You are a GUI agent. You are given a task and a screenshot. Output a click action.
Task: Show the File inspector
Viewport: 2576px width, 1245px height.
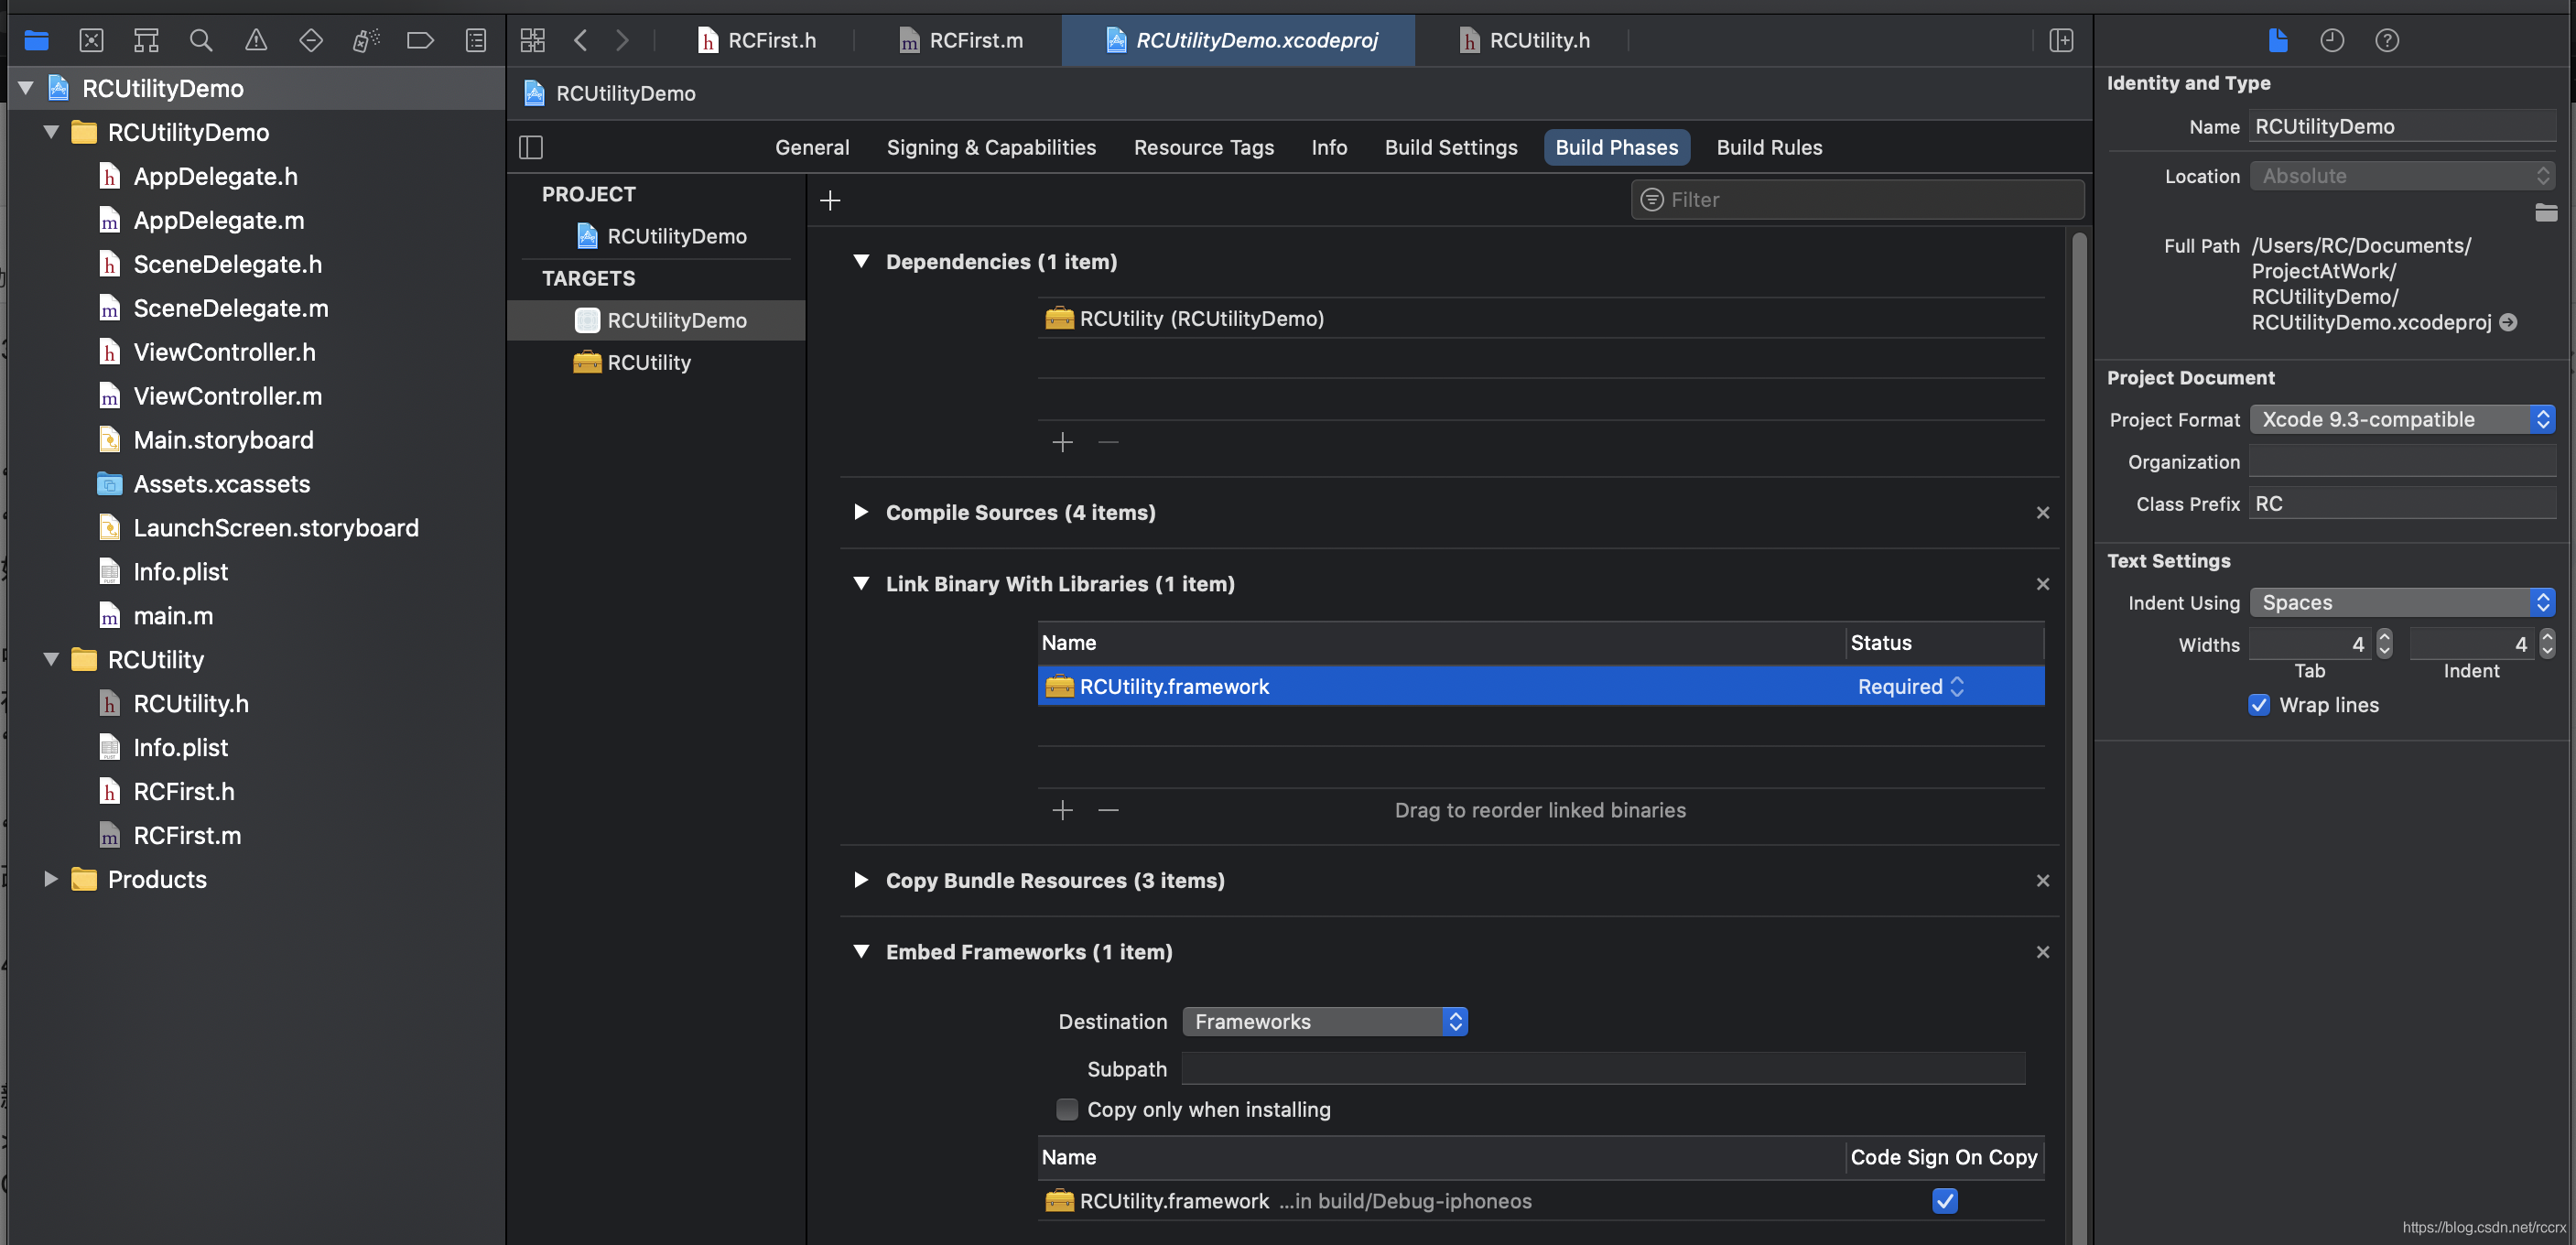2277,40
